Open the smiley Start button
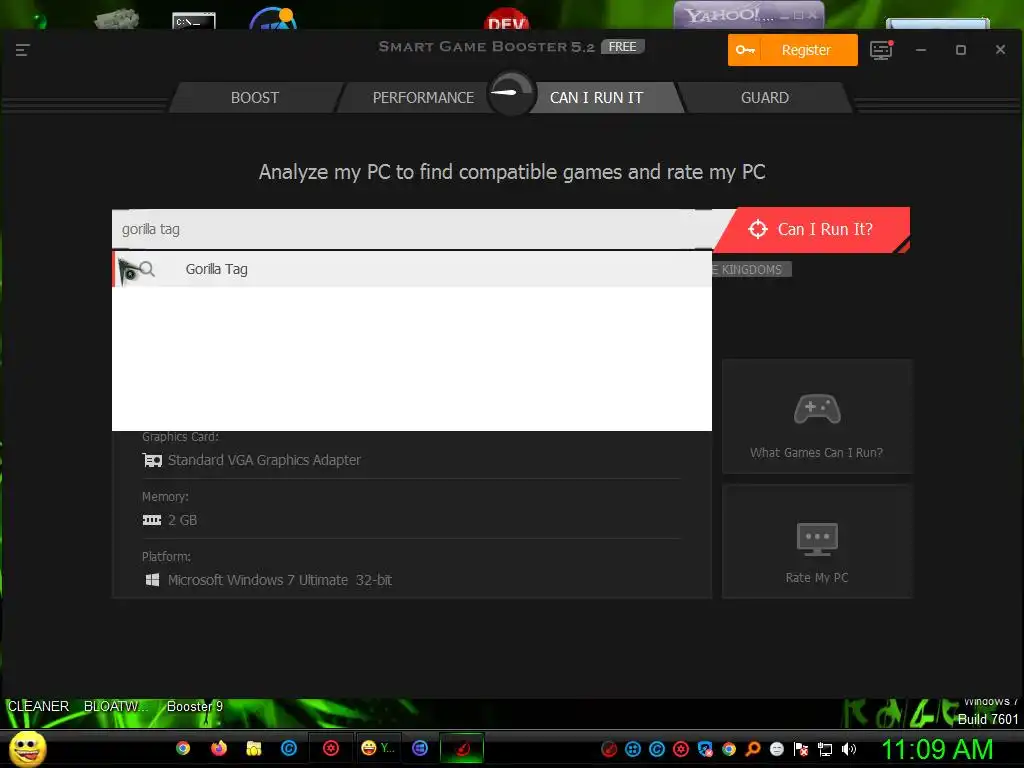 point(27,748)
